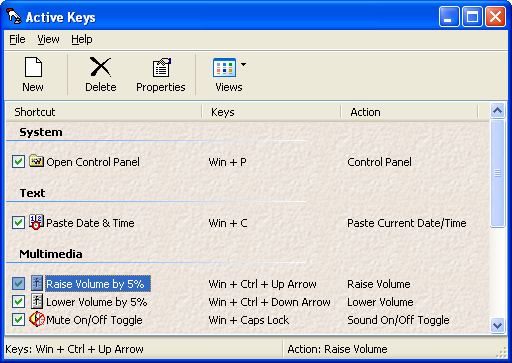Click the status bar Action: Raise Volume entry
This screenshot has height=363, width=512.
pos(337,349)
